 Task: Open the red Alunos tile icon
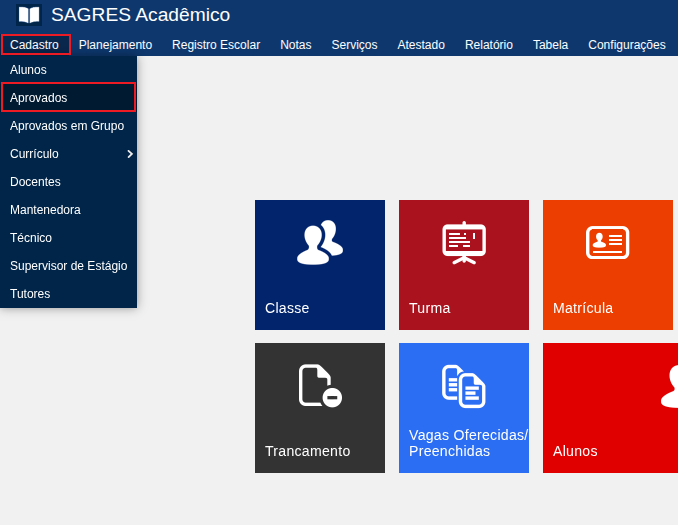point(670,386)
